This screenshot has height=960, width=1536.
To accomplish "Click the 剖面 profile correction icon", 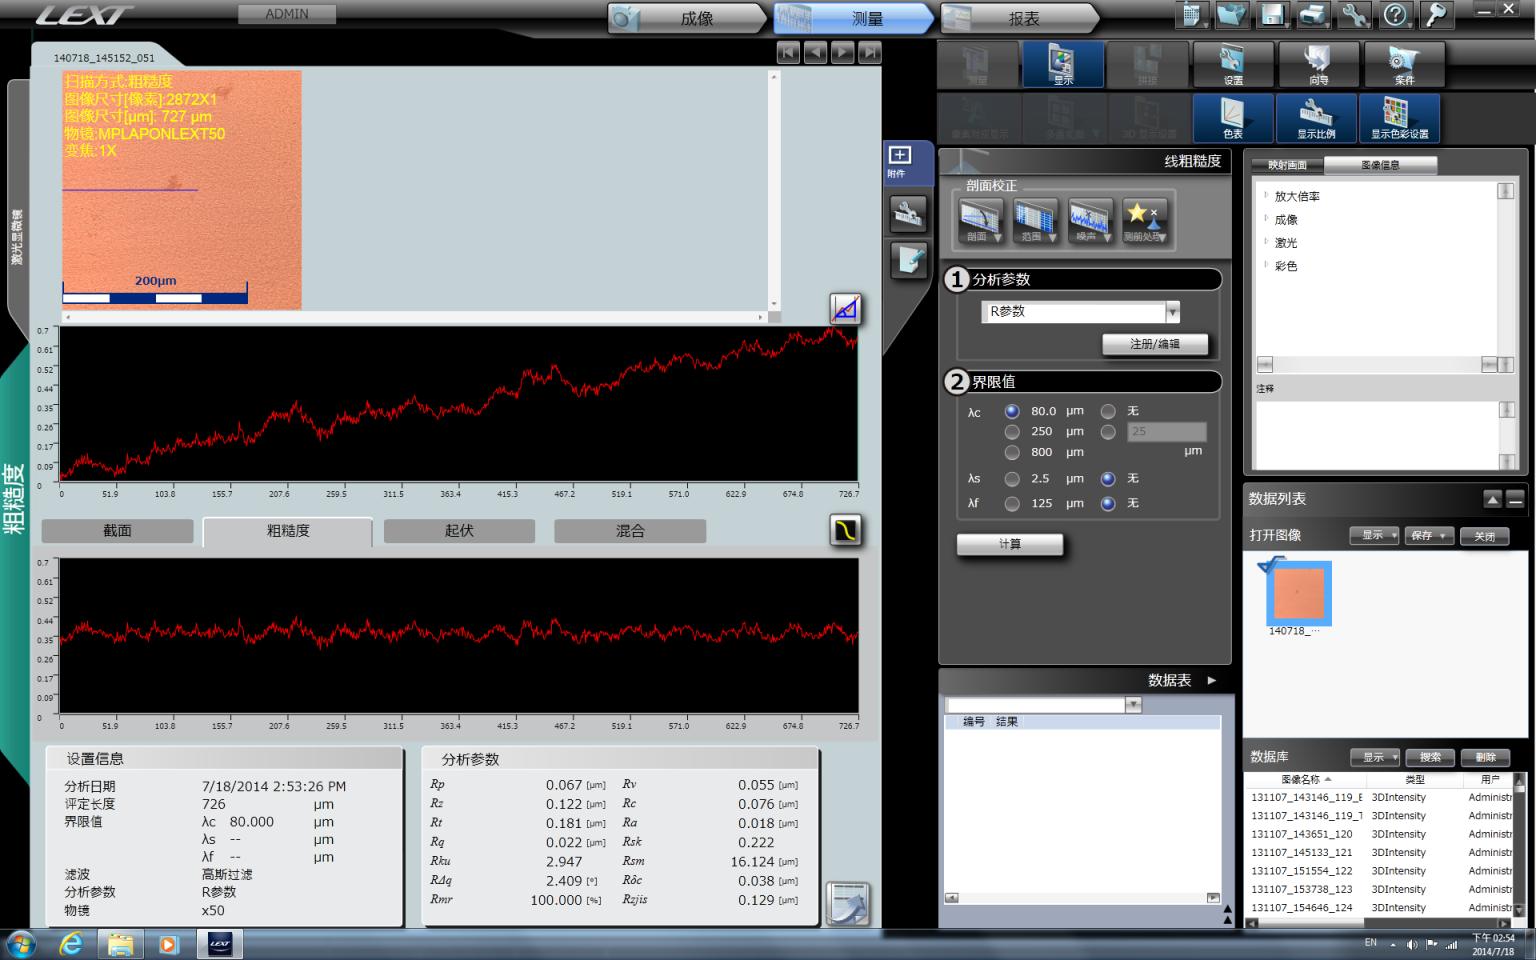I will (x=979, y=221).
